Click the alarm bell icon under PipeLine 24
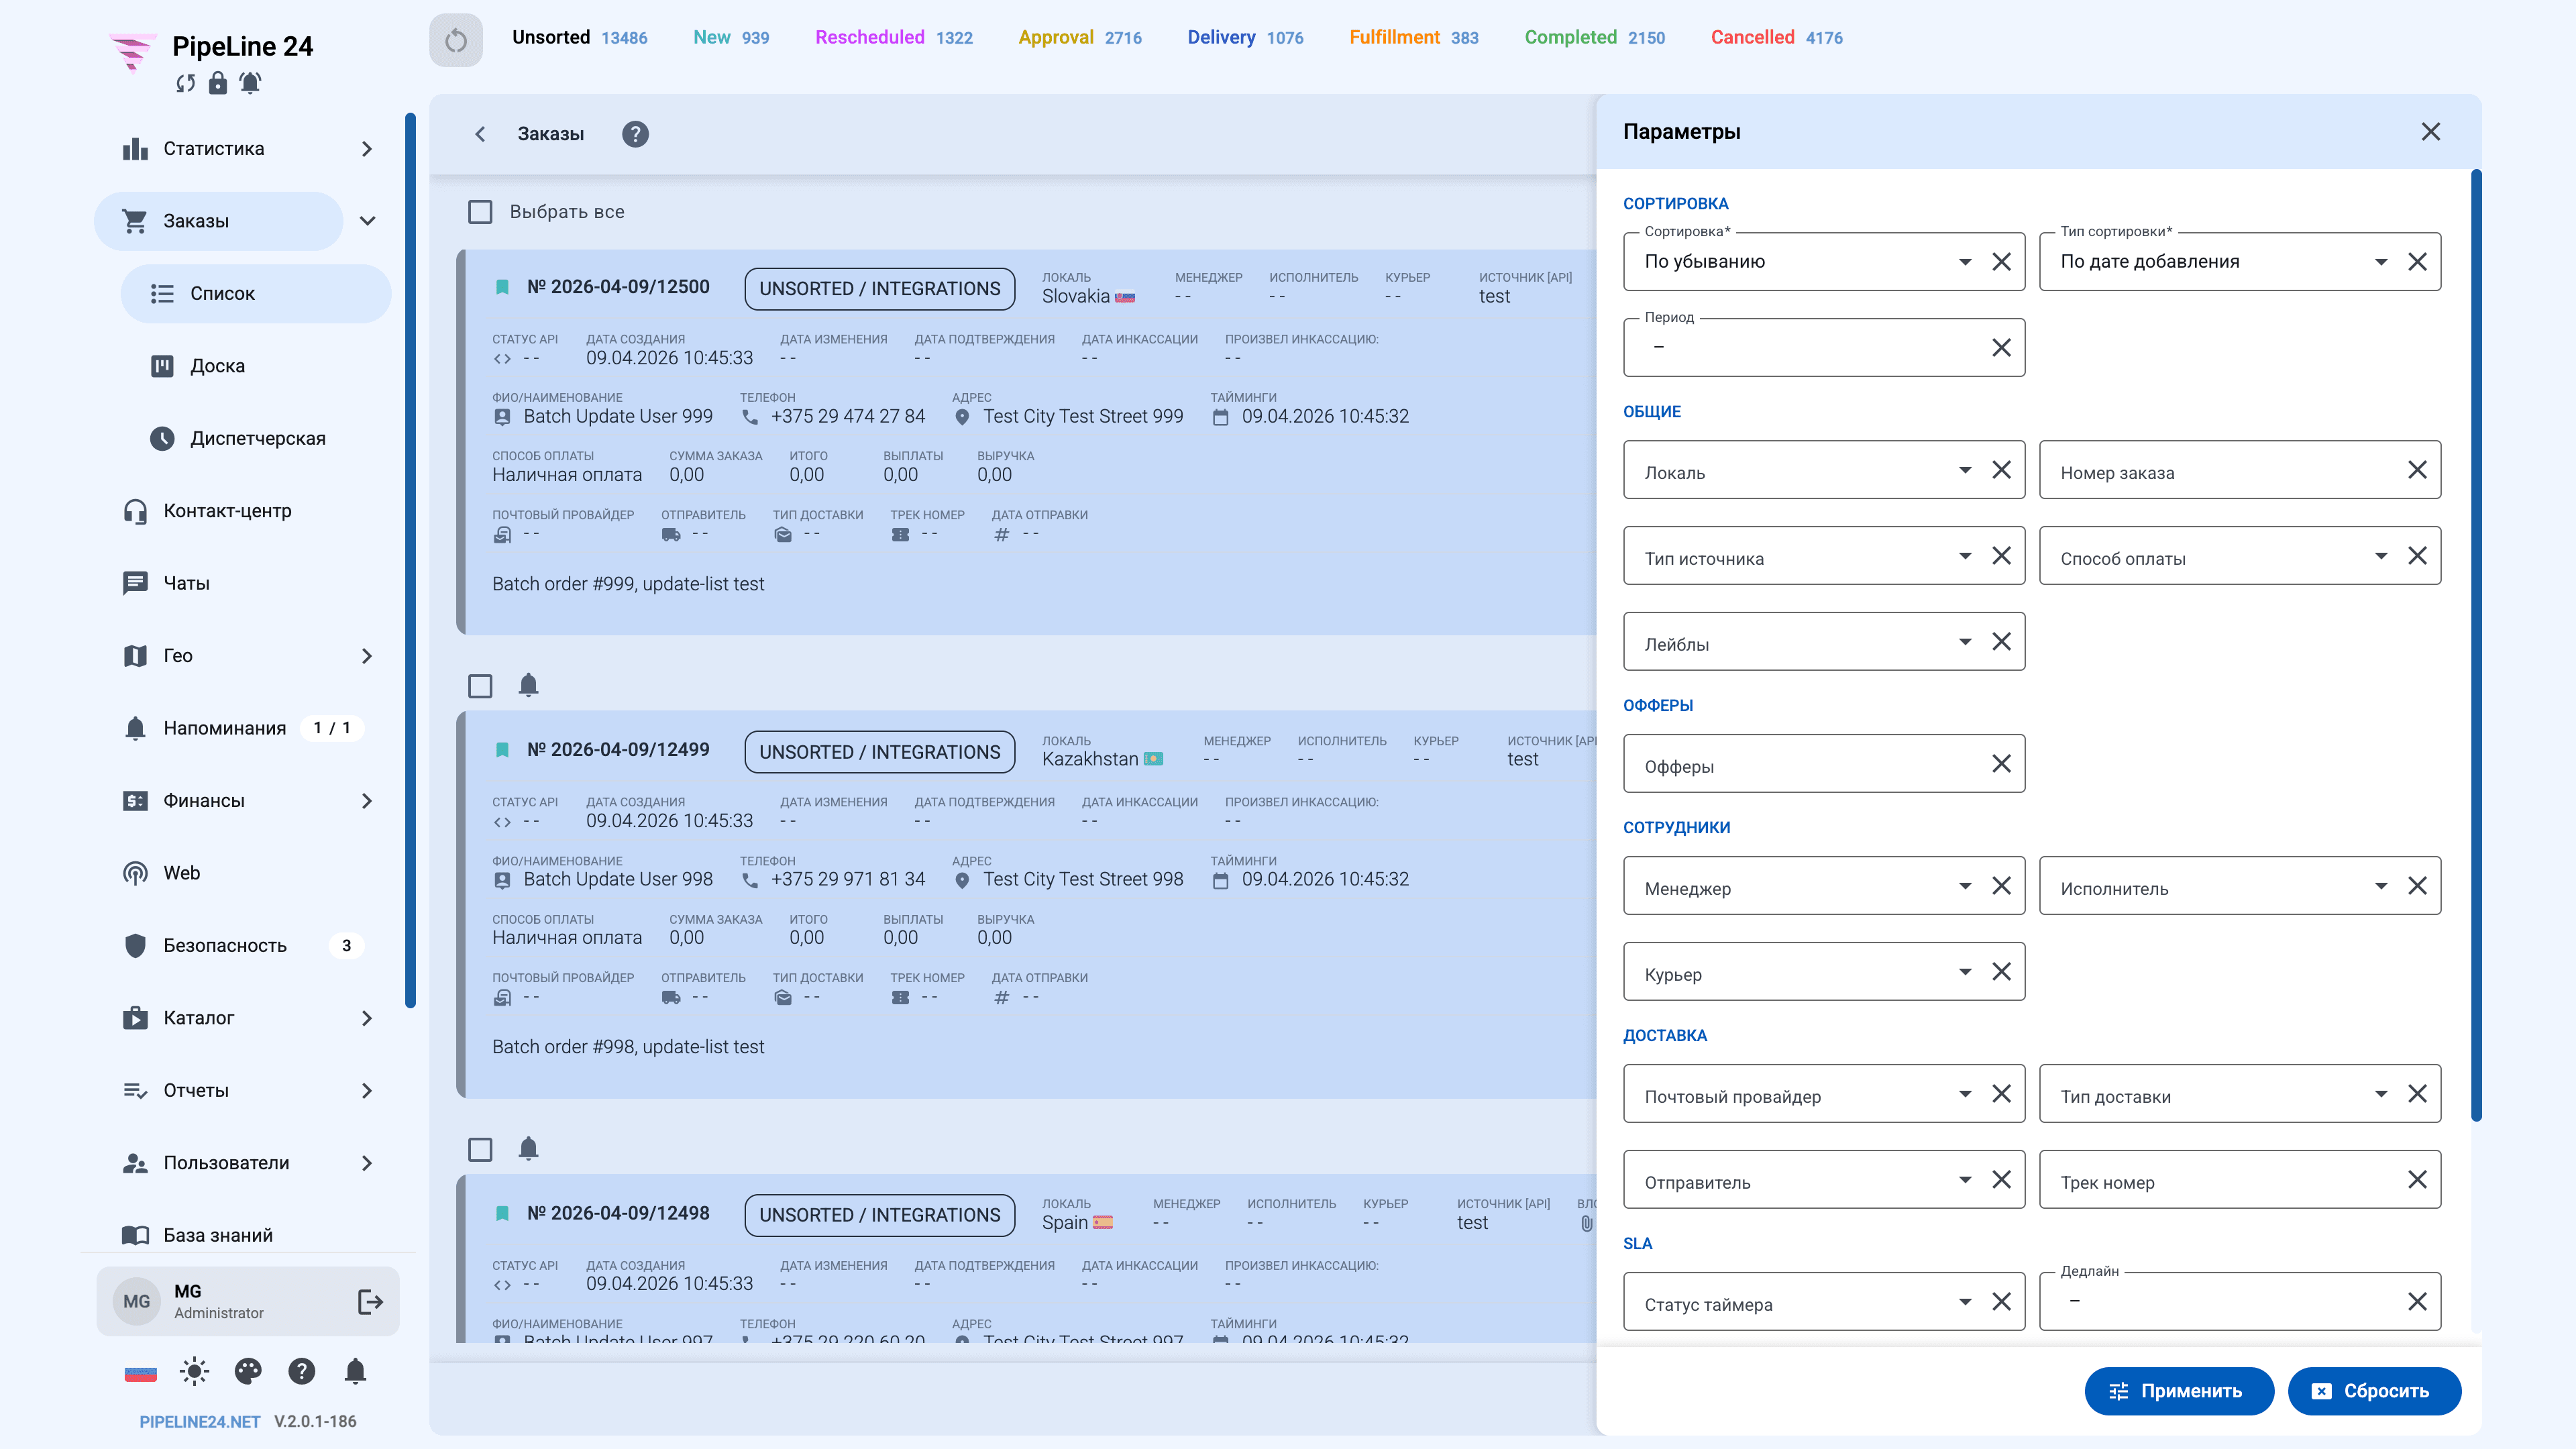 click(250, 83)
